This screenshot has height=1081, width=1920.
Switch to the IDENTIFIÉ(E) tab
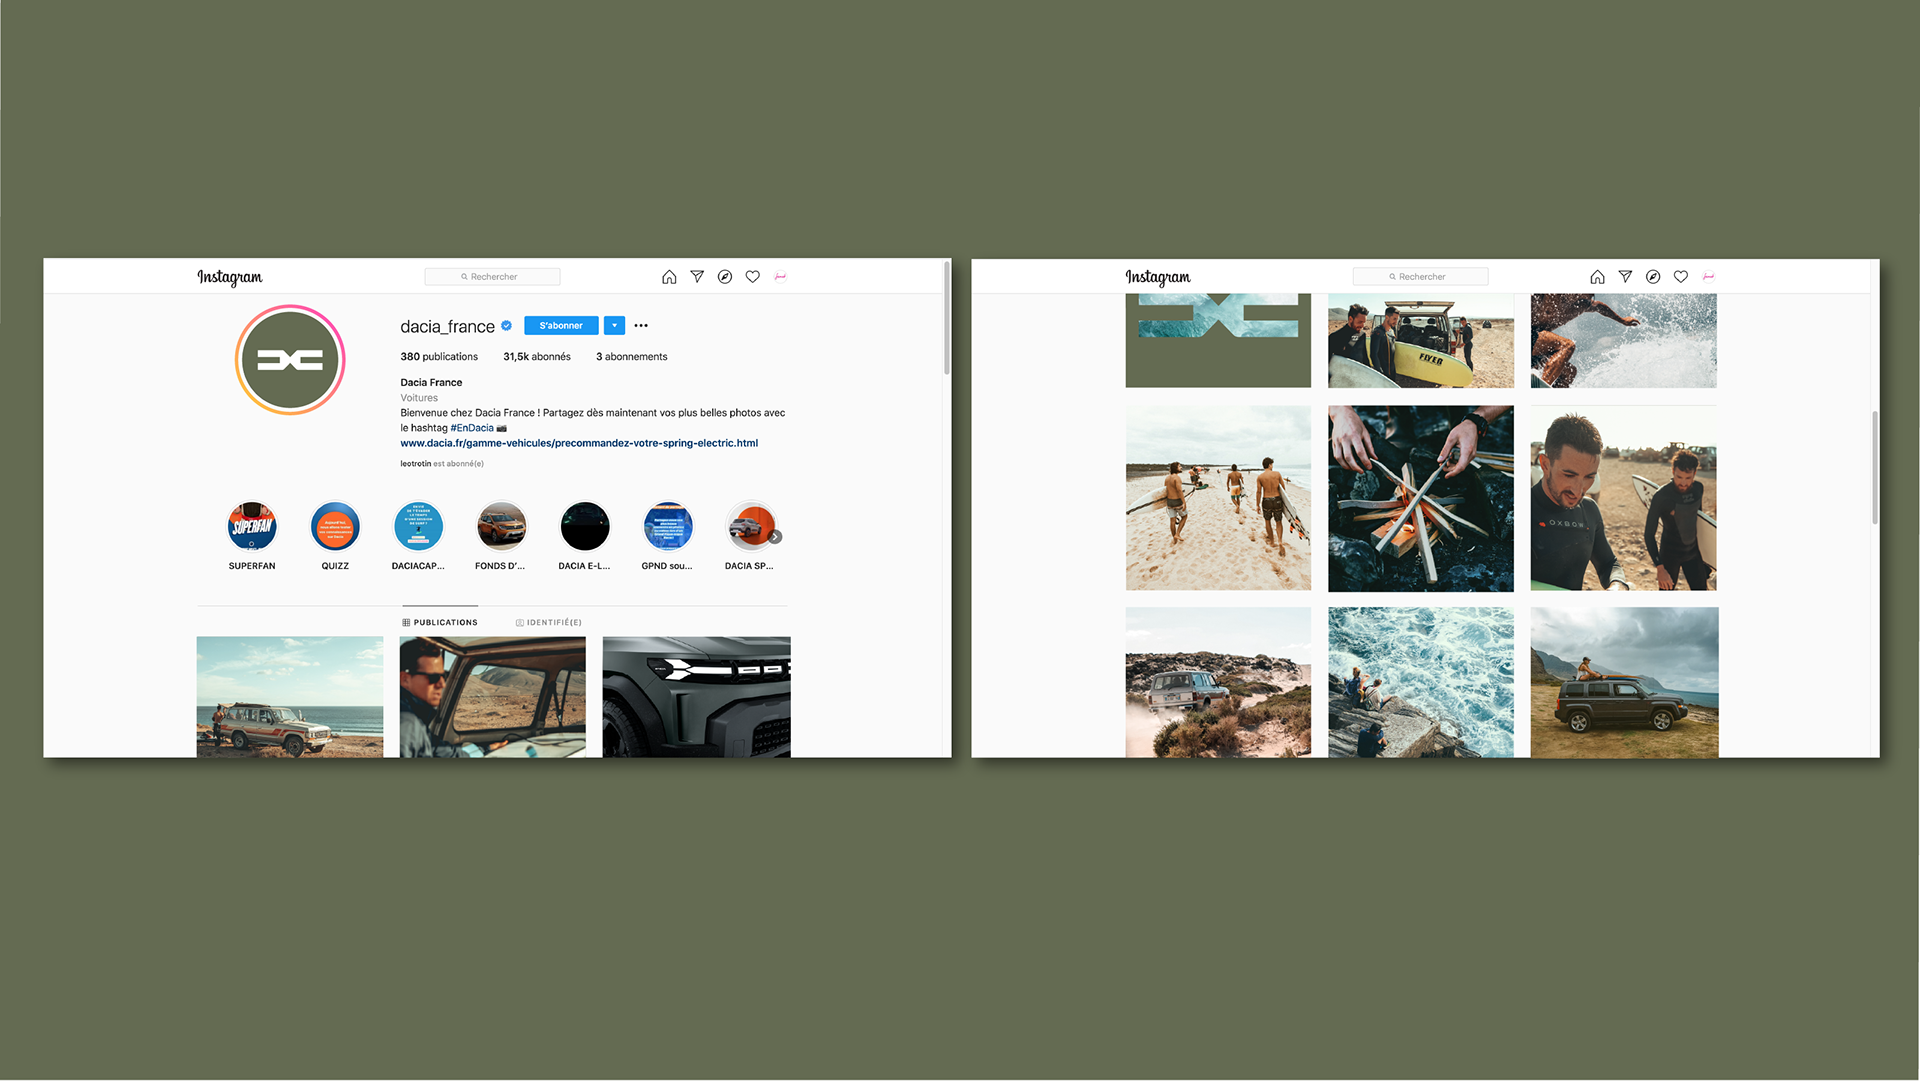coord(548,622)
